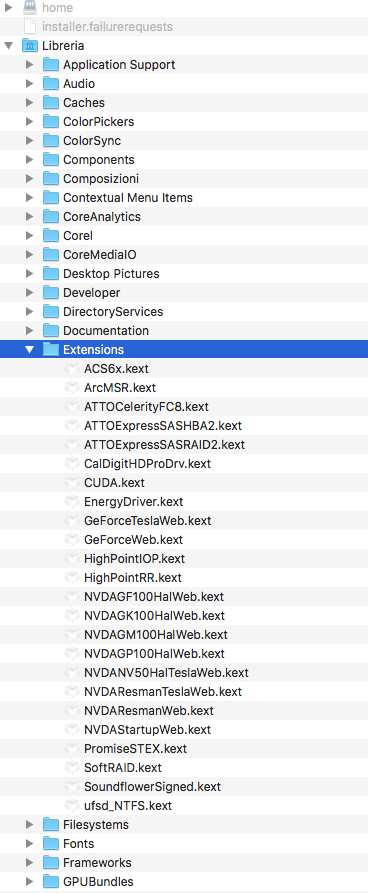The width and height of the screenshot is (368, 893).
Task: Expand the DirectoryServices folder triangle
Action: point(30,312)
